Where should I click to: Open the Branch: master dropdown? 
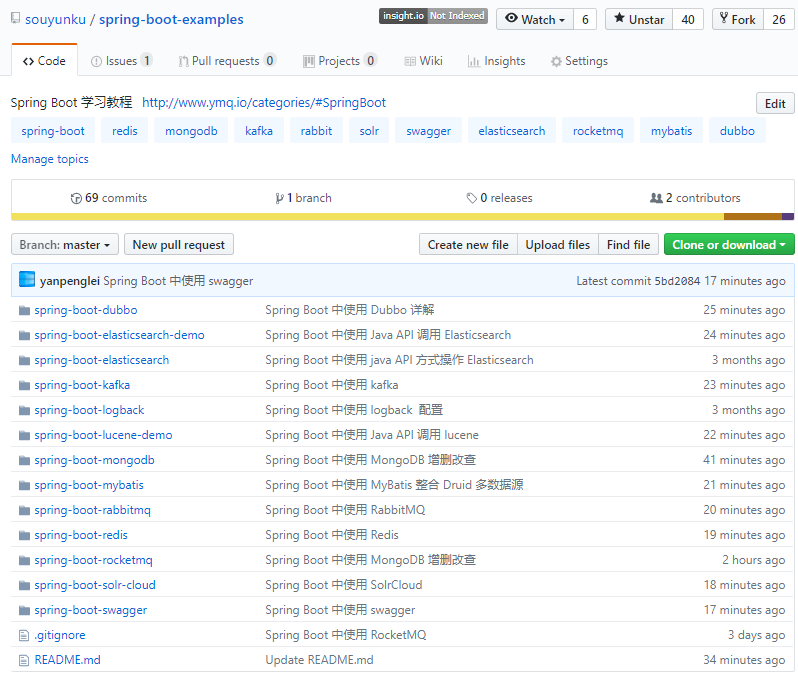[65, 245]
